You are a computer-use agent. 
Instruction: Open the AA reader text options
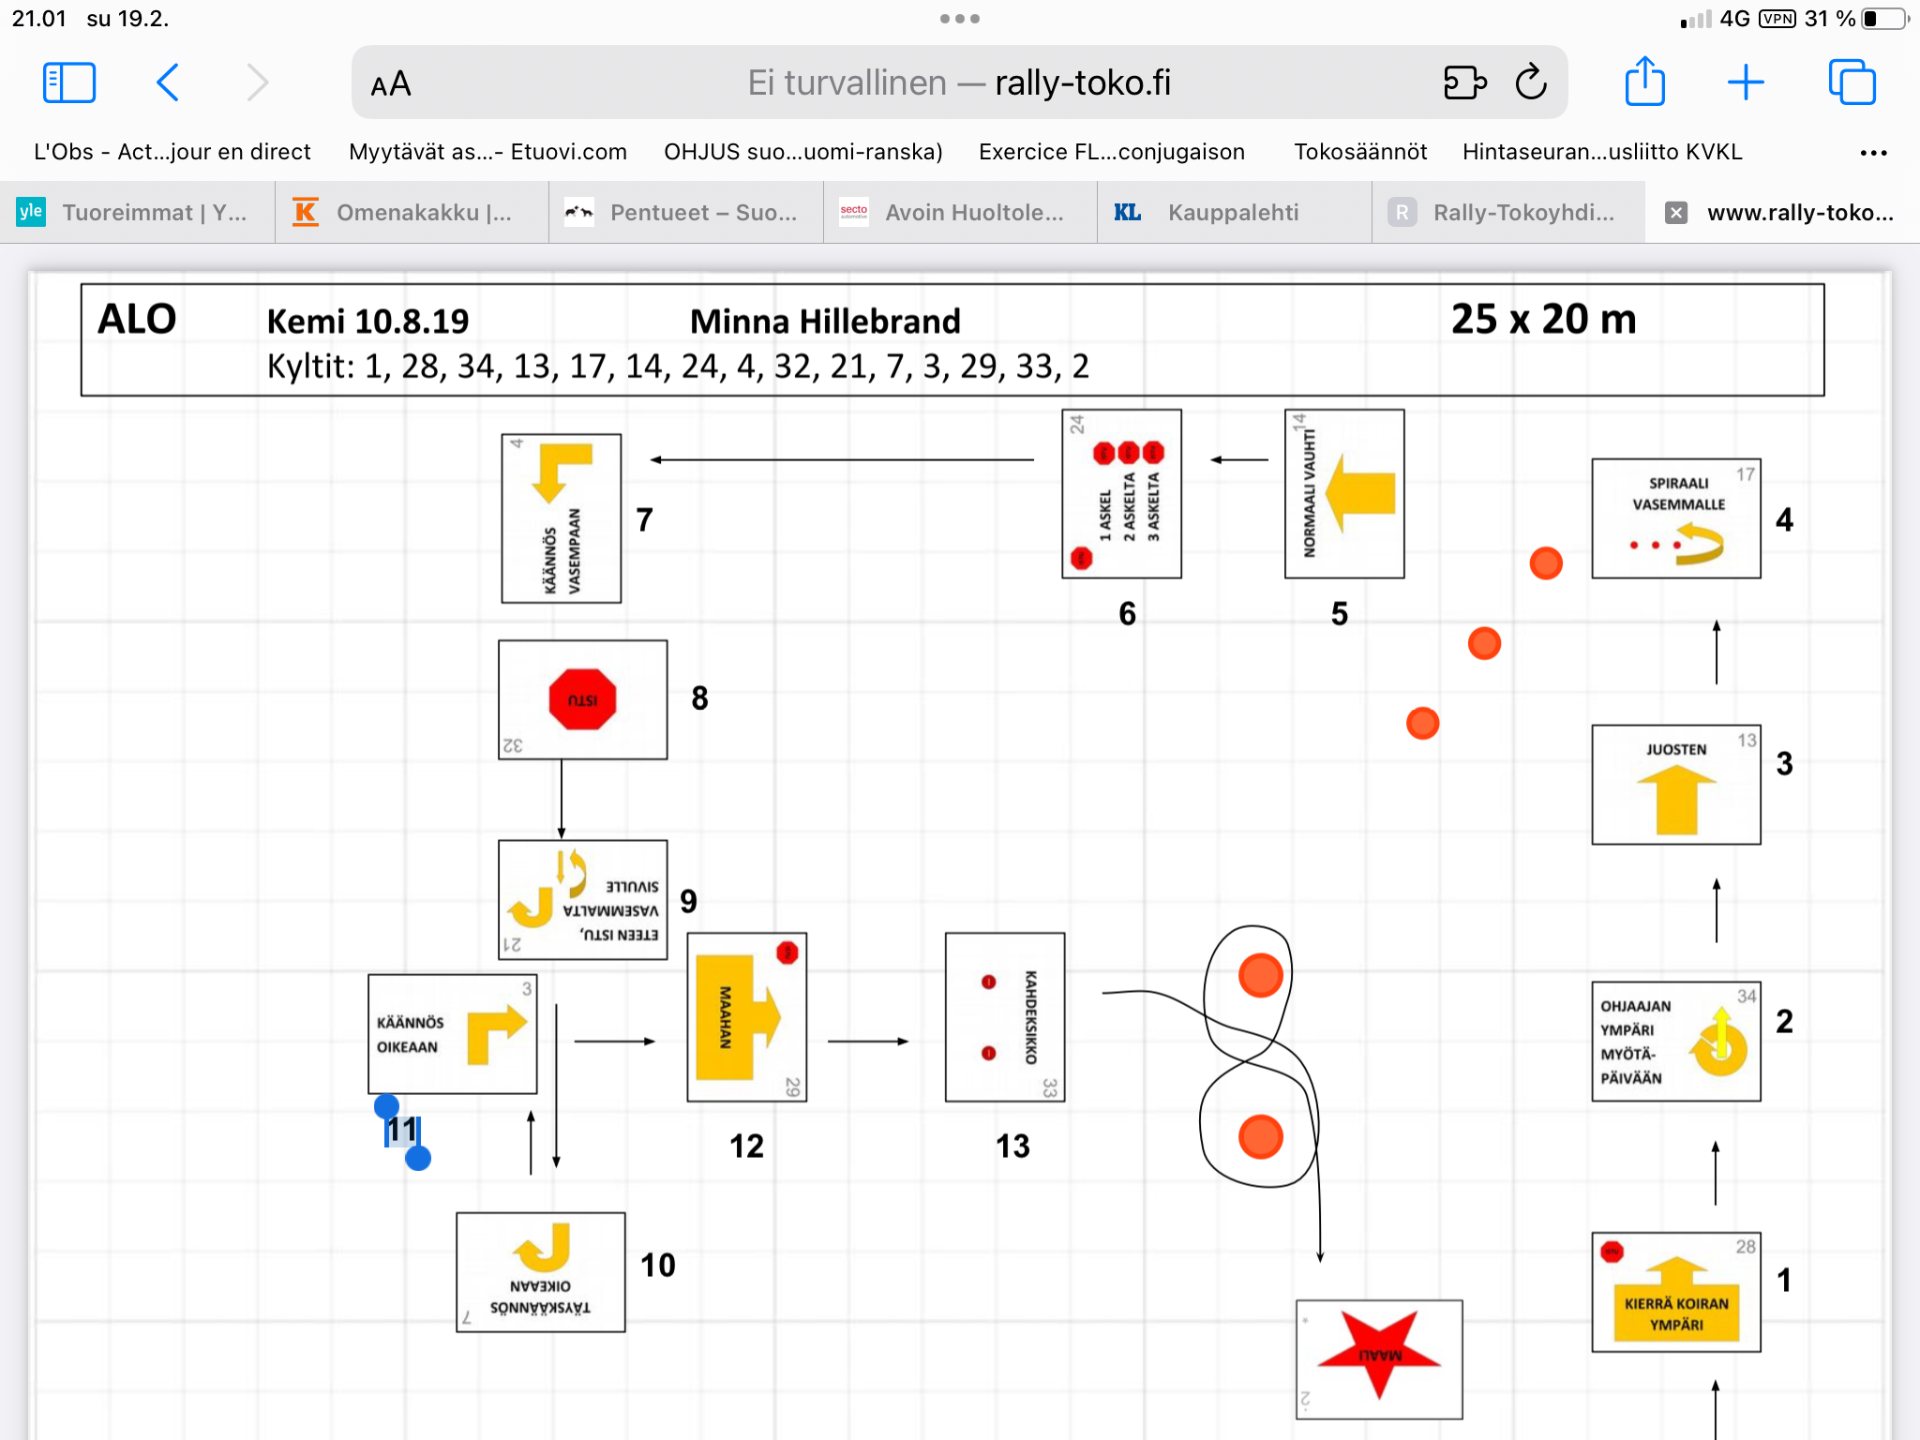pos(391,84)
